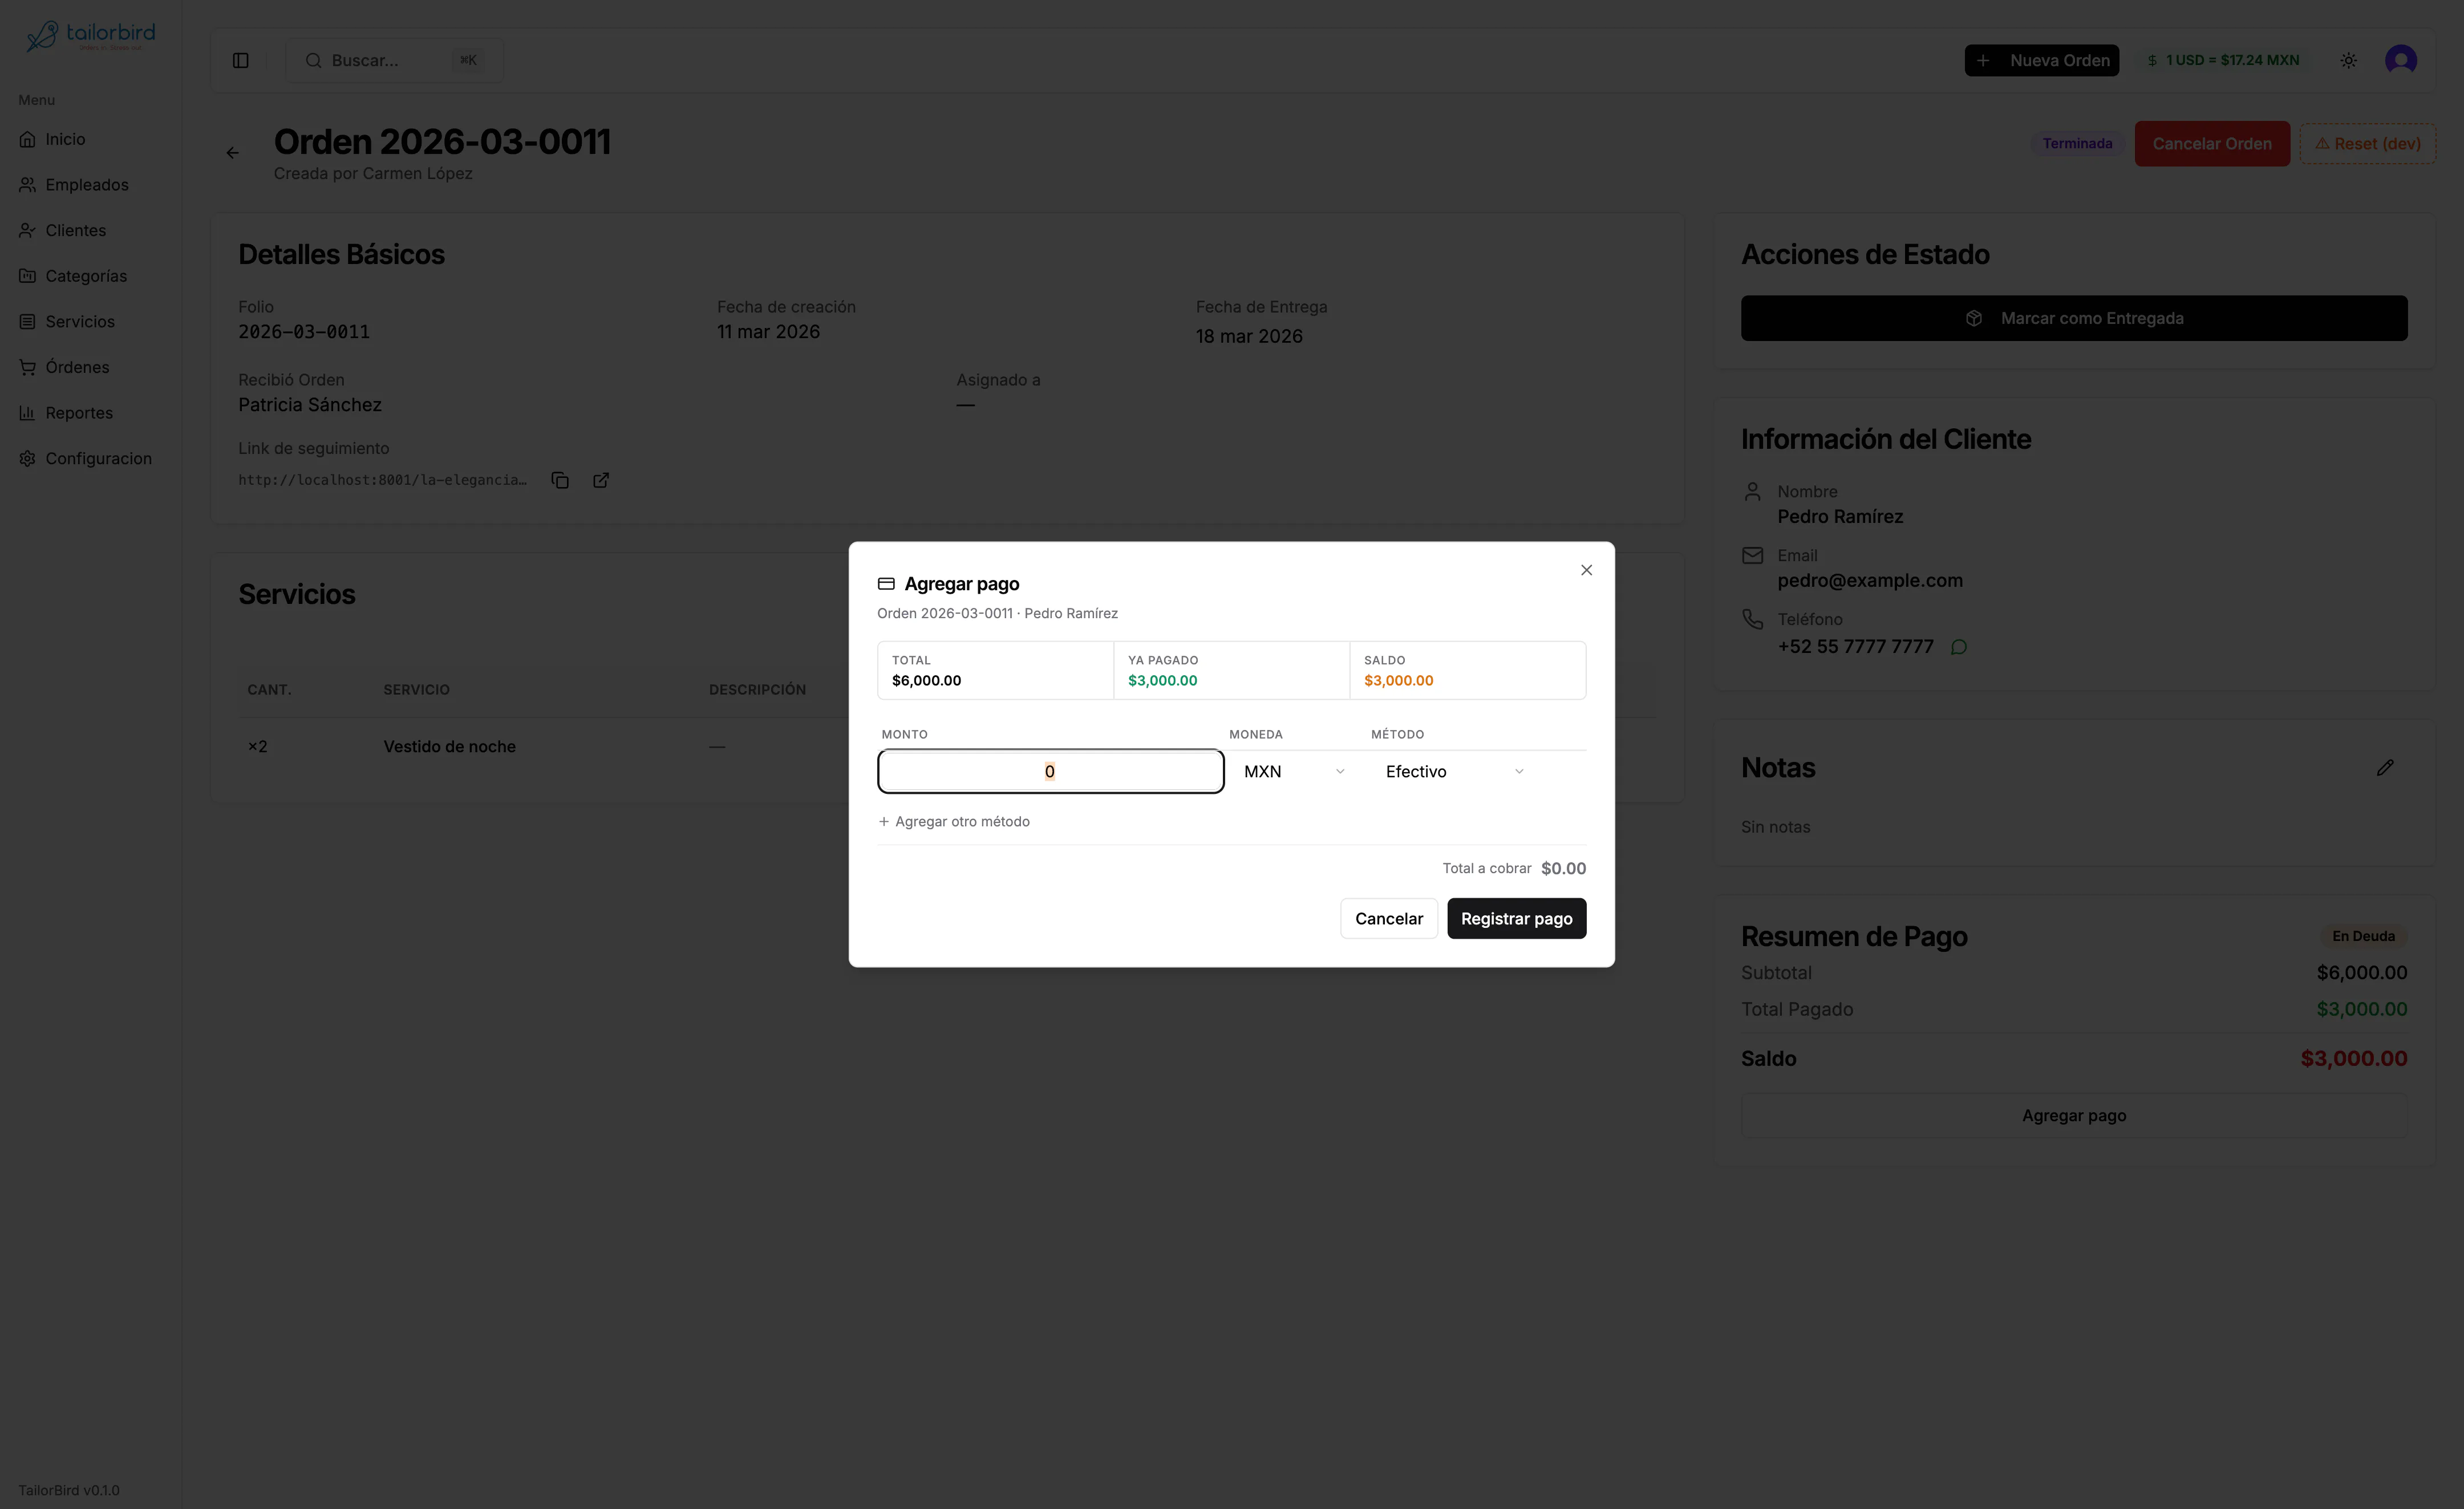Open Órdenes in the sidebar

coord(90,367)
